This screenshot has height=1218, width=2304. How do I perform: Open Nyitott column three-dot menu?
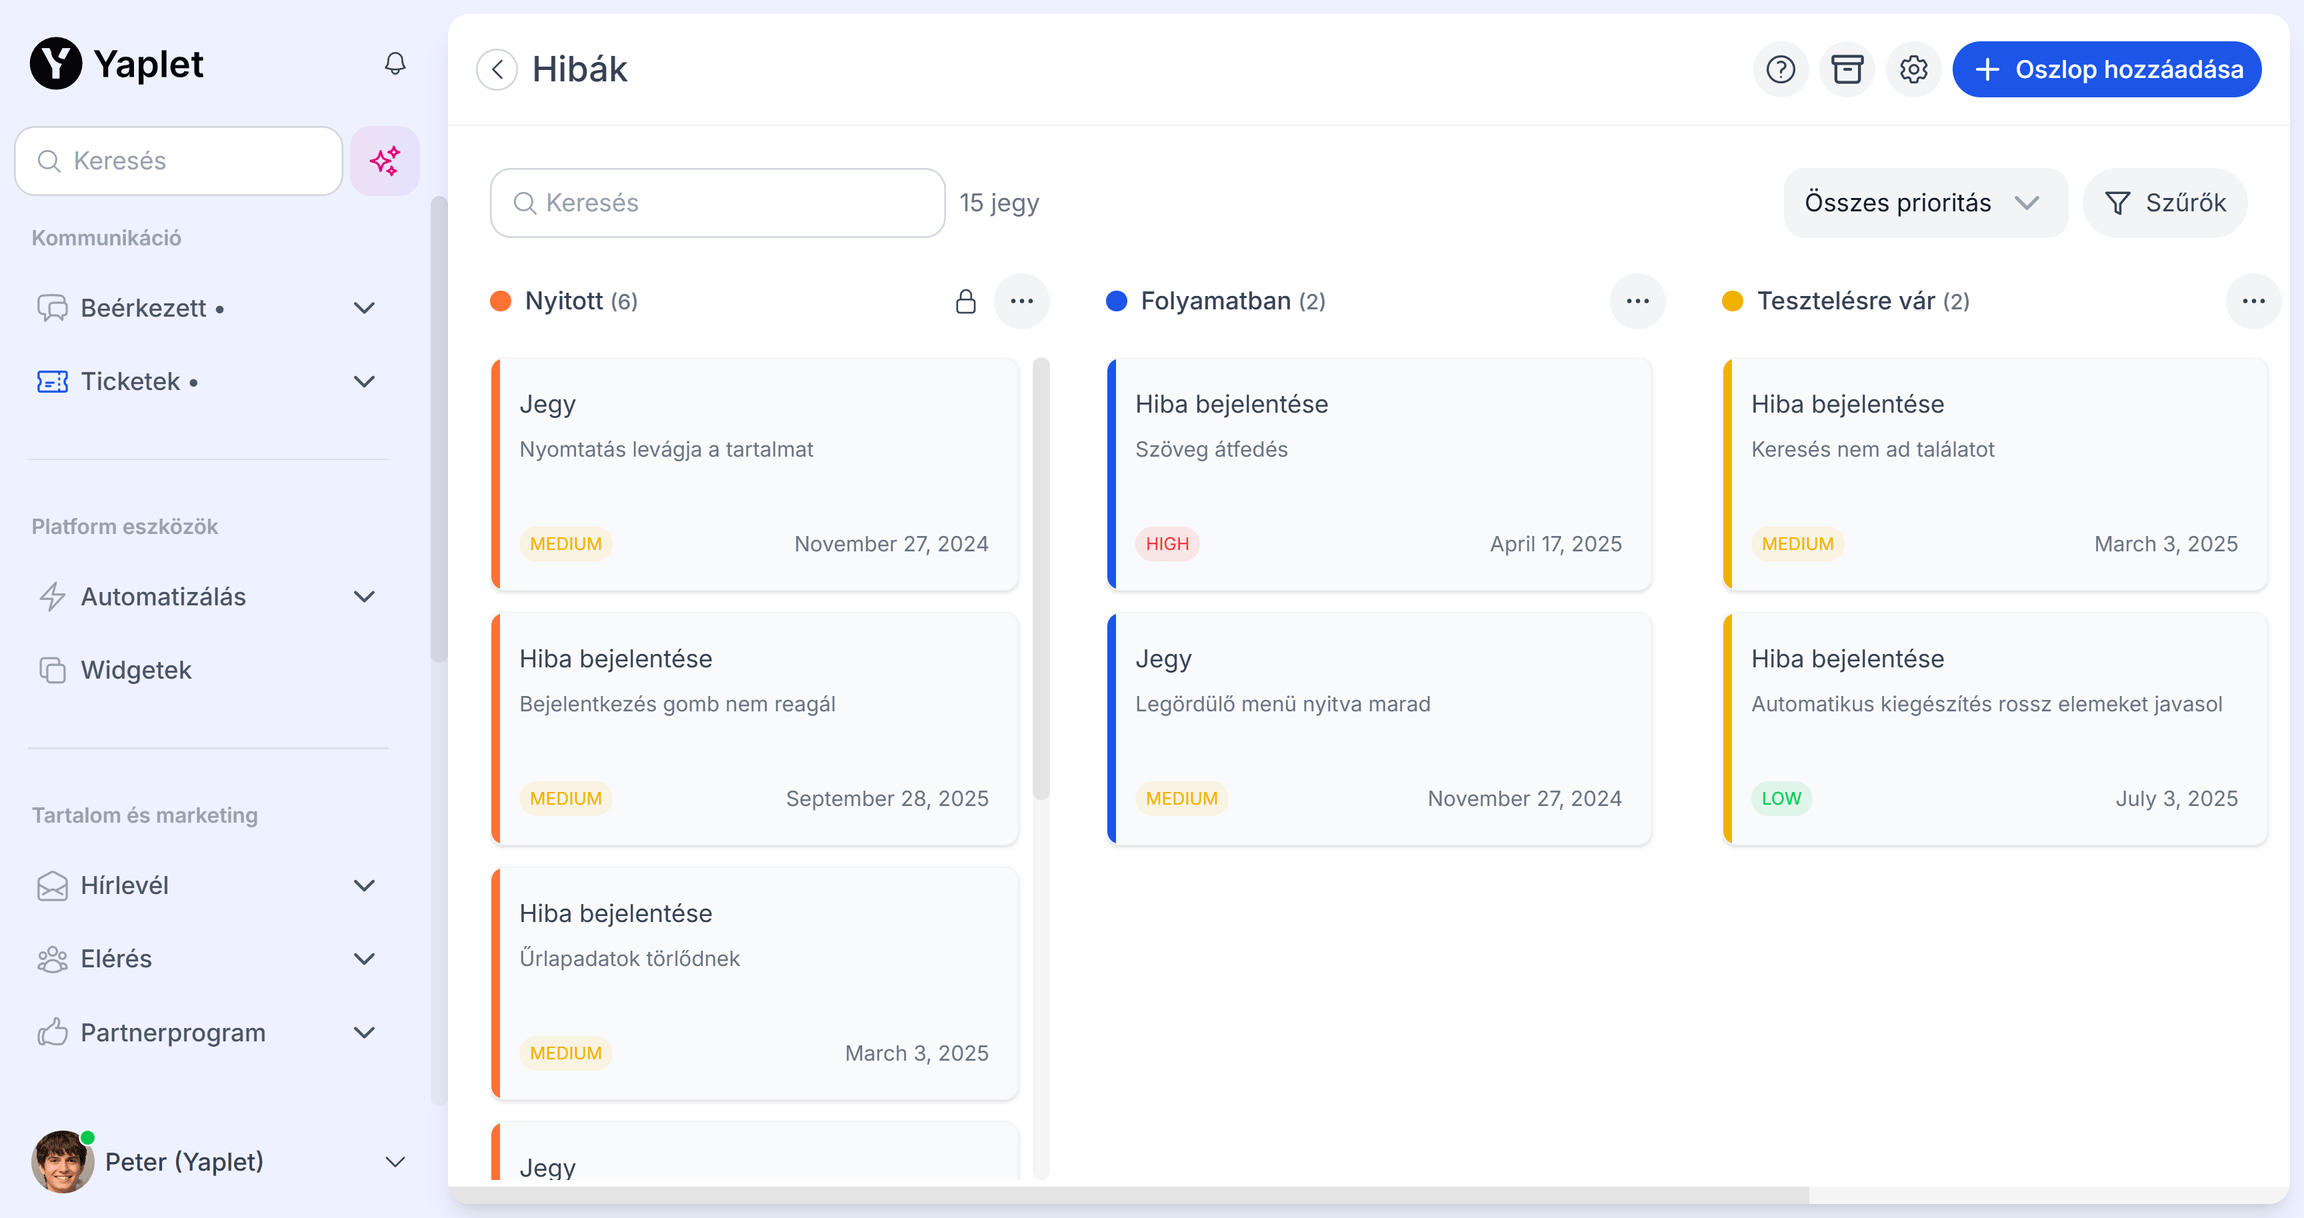(1021, 302)
